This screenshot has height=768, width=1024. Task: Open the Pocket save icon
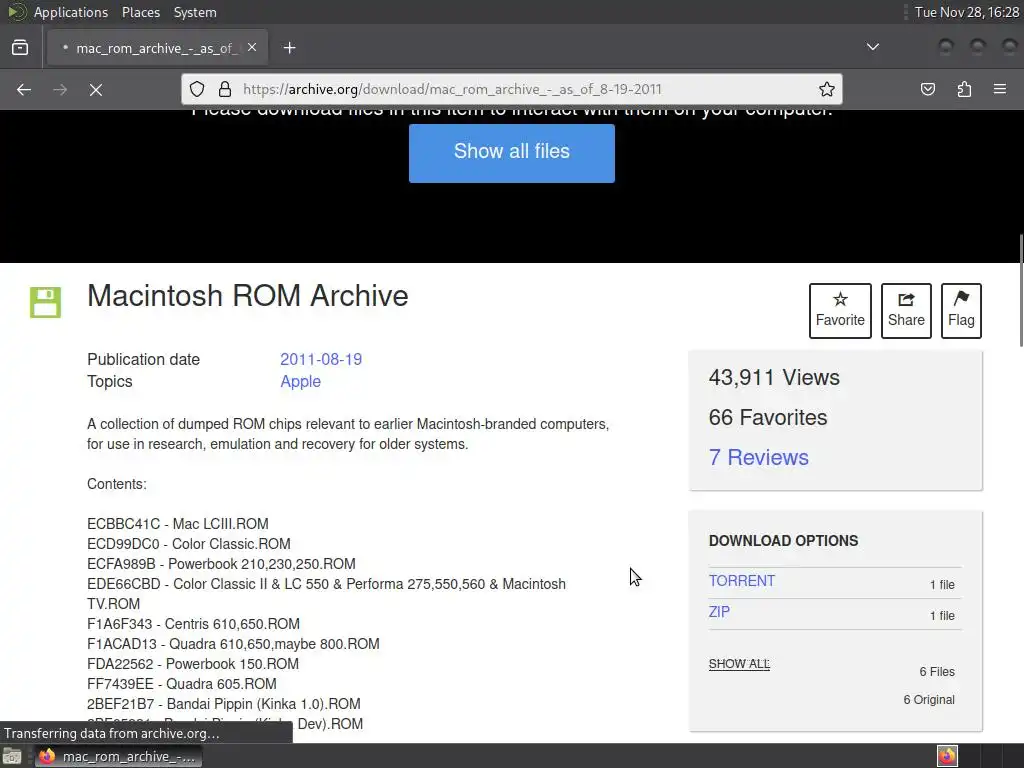[928, 89]
